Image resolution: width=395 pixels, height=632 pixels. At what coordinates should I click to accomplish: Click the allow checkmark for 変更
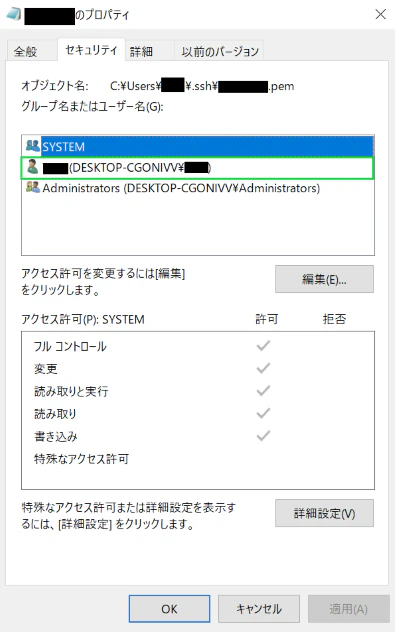click(x=263, y=368)
